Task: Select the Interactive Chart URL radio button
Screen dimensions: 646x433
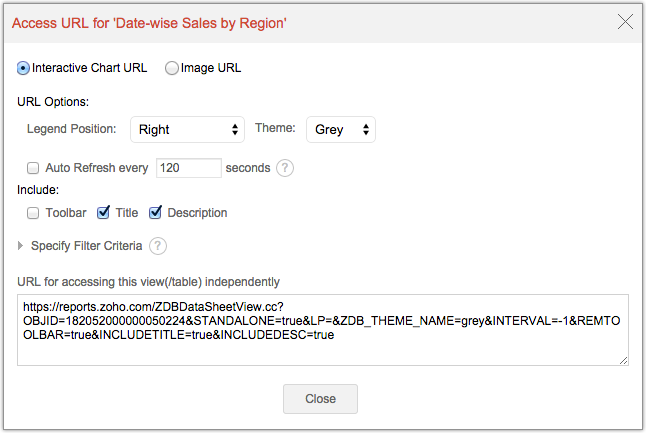Action: coord(24,68)
